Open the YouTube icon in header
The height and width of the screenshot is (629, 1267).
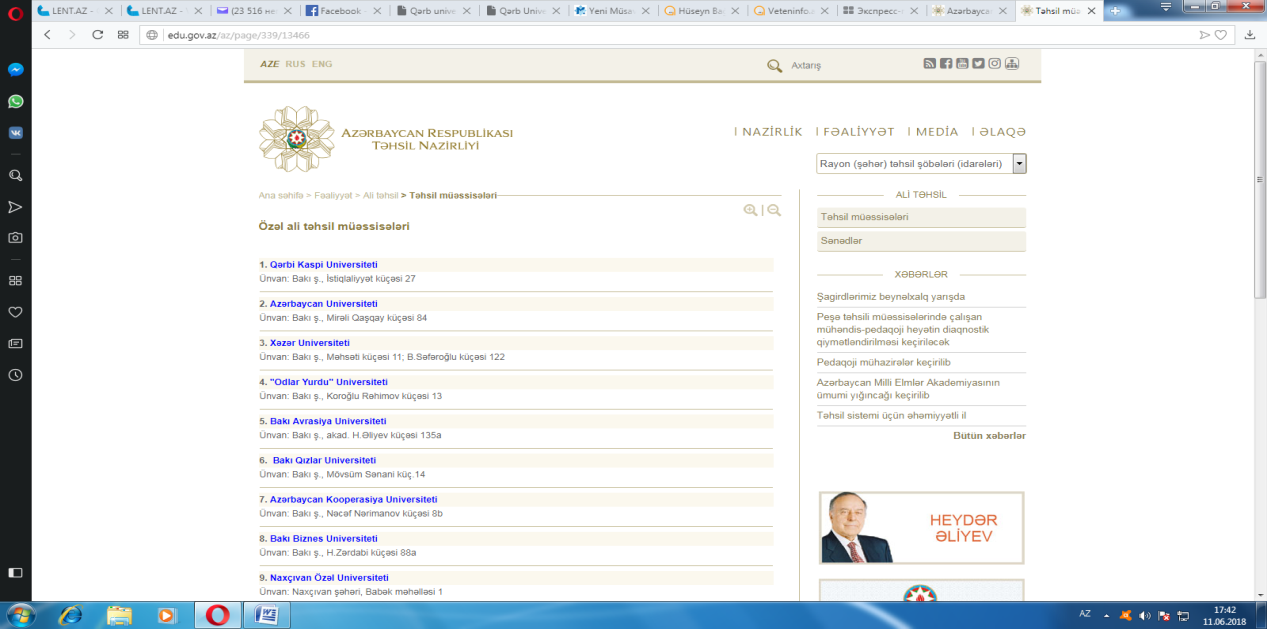[962, 64]
